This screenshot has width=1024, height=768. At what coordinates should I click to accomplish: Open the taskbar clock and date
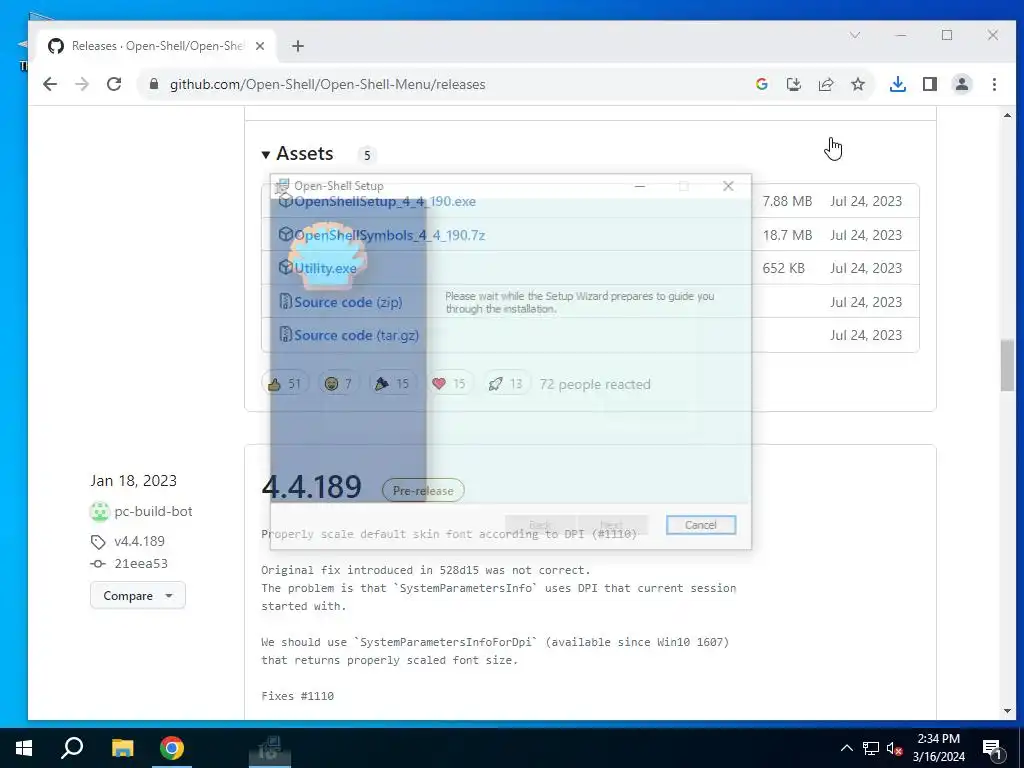tap(938, 748)
